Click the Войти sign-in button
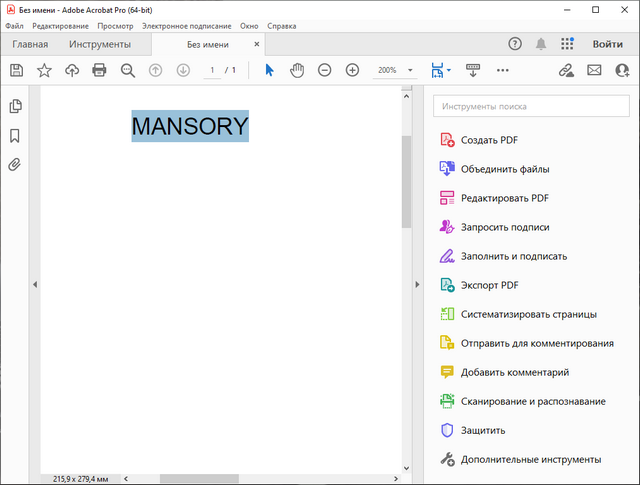 tap(607, 44)
